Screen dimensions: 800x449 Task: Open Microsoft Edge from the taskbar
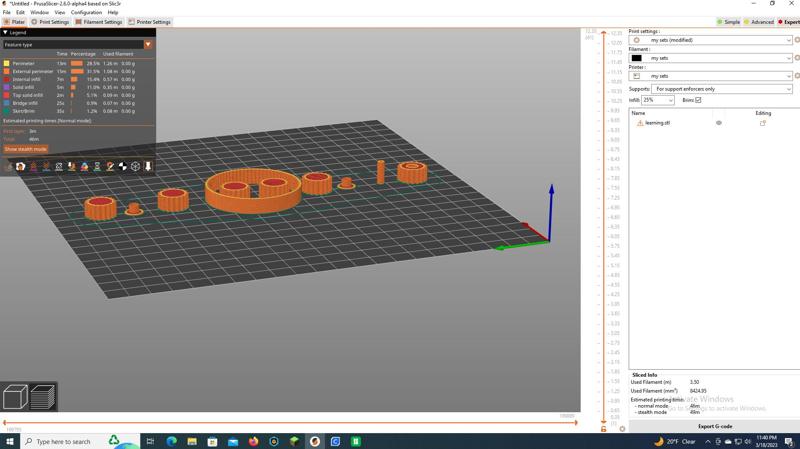pyautogui.click(x=171, y=441)
